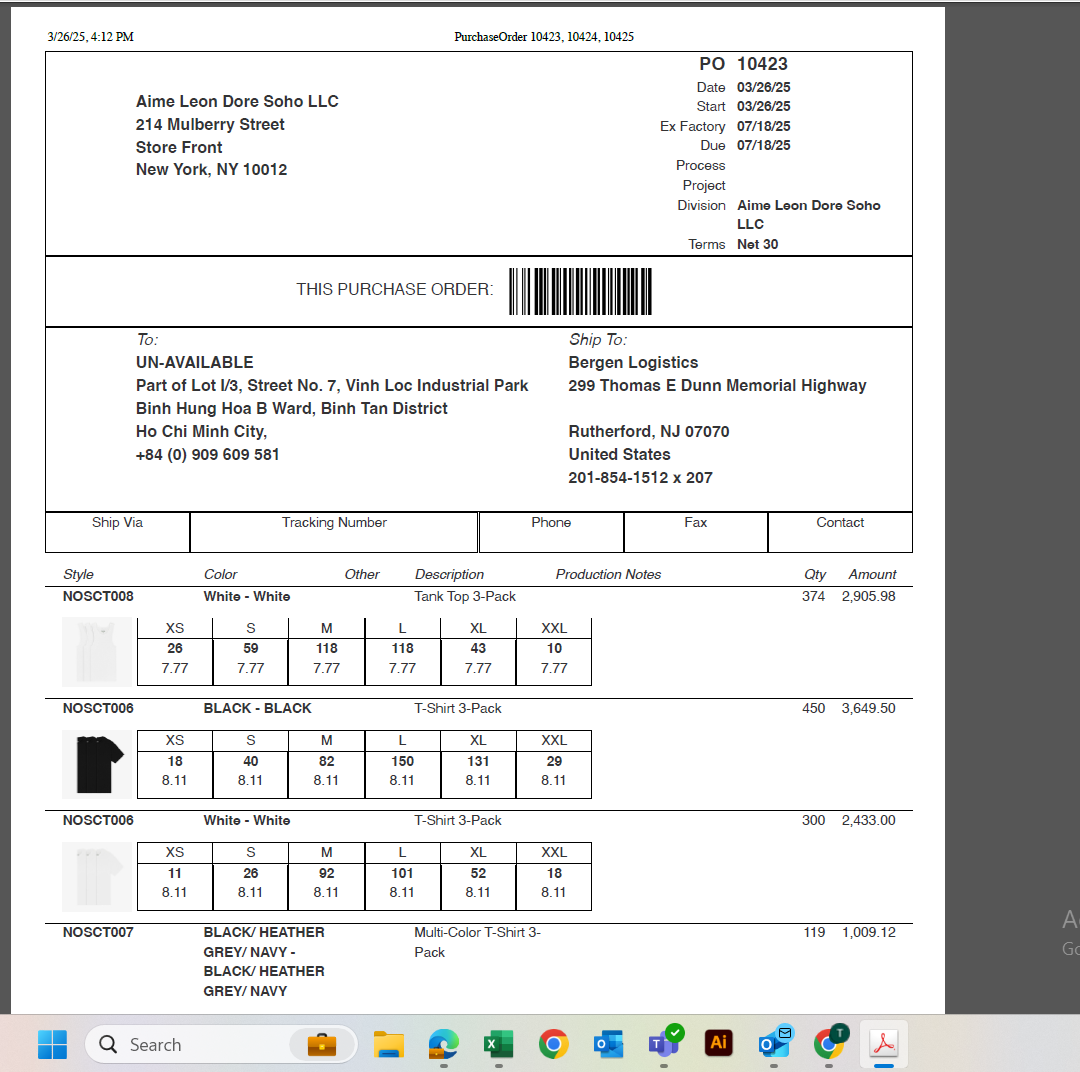The height and width of the screenshot is (1072, 1080).
Task: Click the print timestamp "3/26/25, 4:12 PM"
Action: point(90,37)
